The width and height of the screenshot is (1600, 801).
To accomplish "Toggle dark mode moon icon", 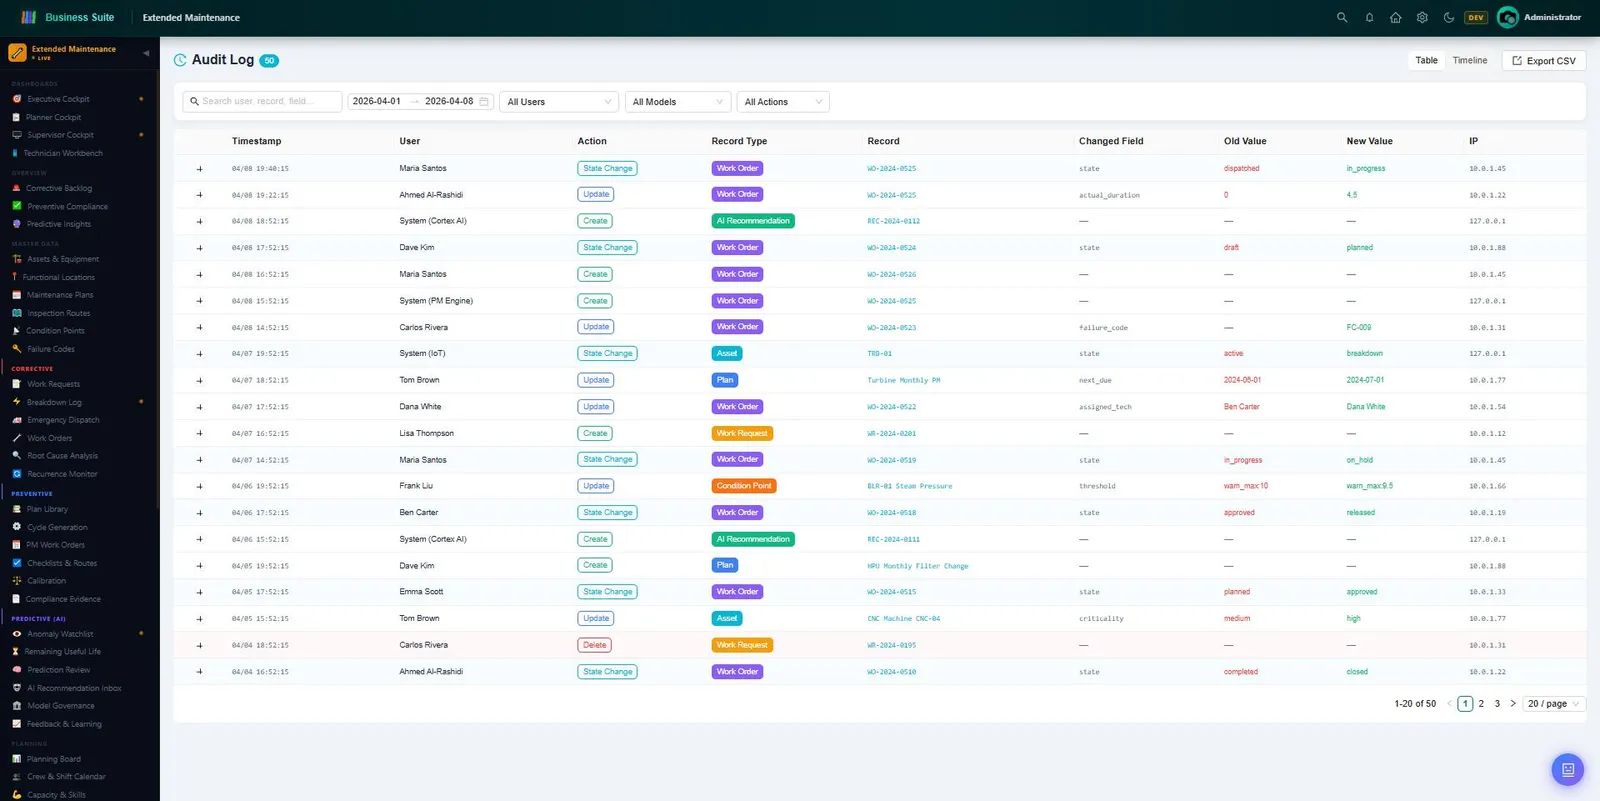I will point(1449,17).
